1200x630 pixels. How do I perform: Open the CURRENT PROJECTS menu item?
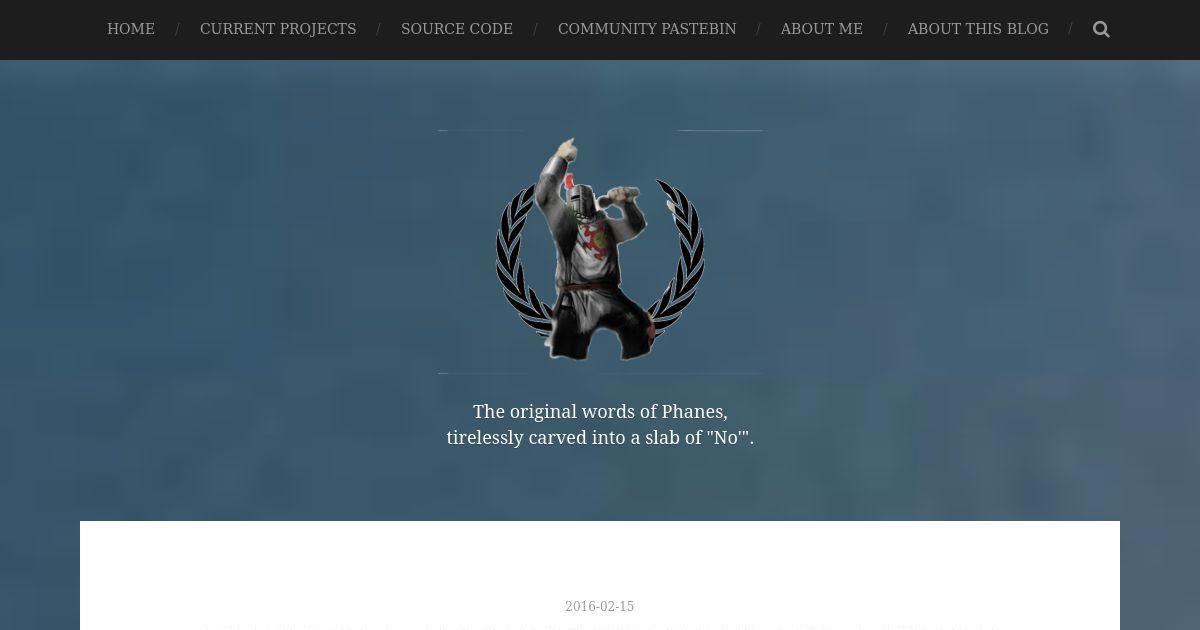[x=278, y=29]
